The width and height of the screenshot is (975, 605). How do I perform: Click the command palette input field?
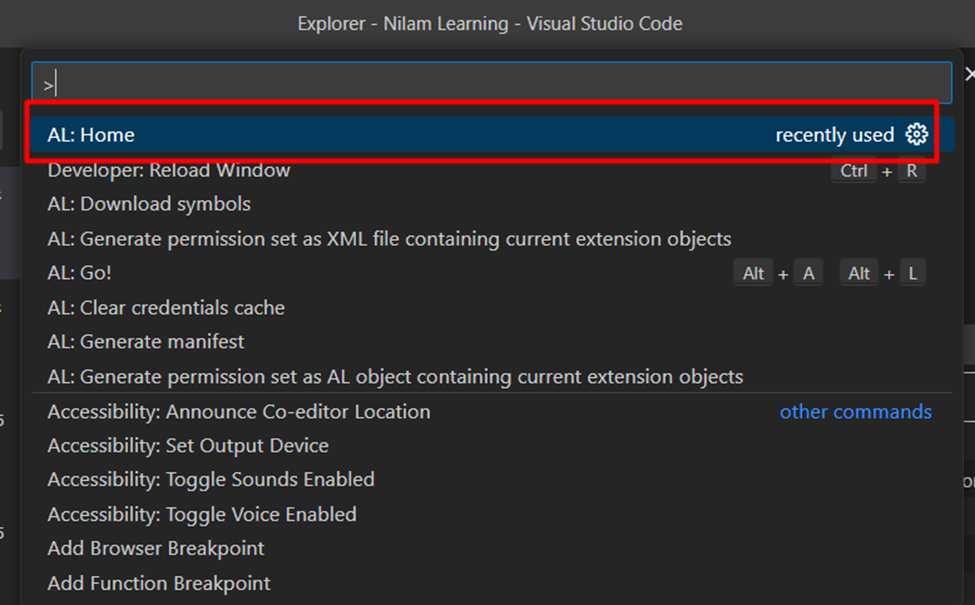point(492,83)
